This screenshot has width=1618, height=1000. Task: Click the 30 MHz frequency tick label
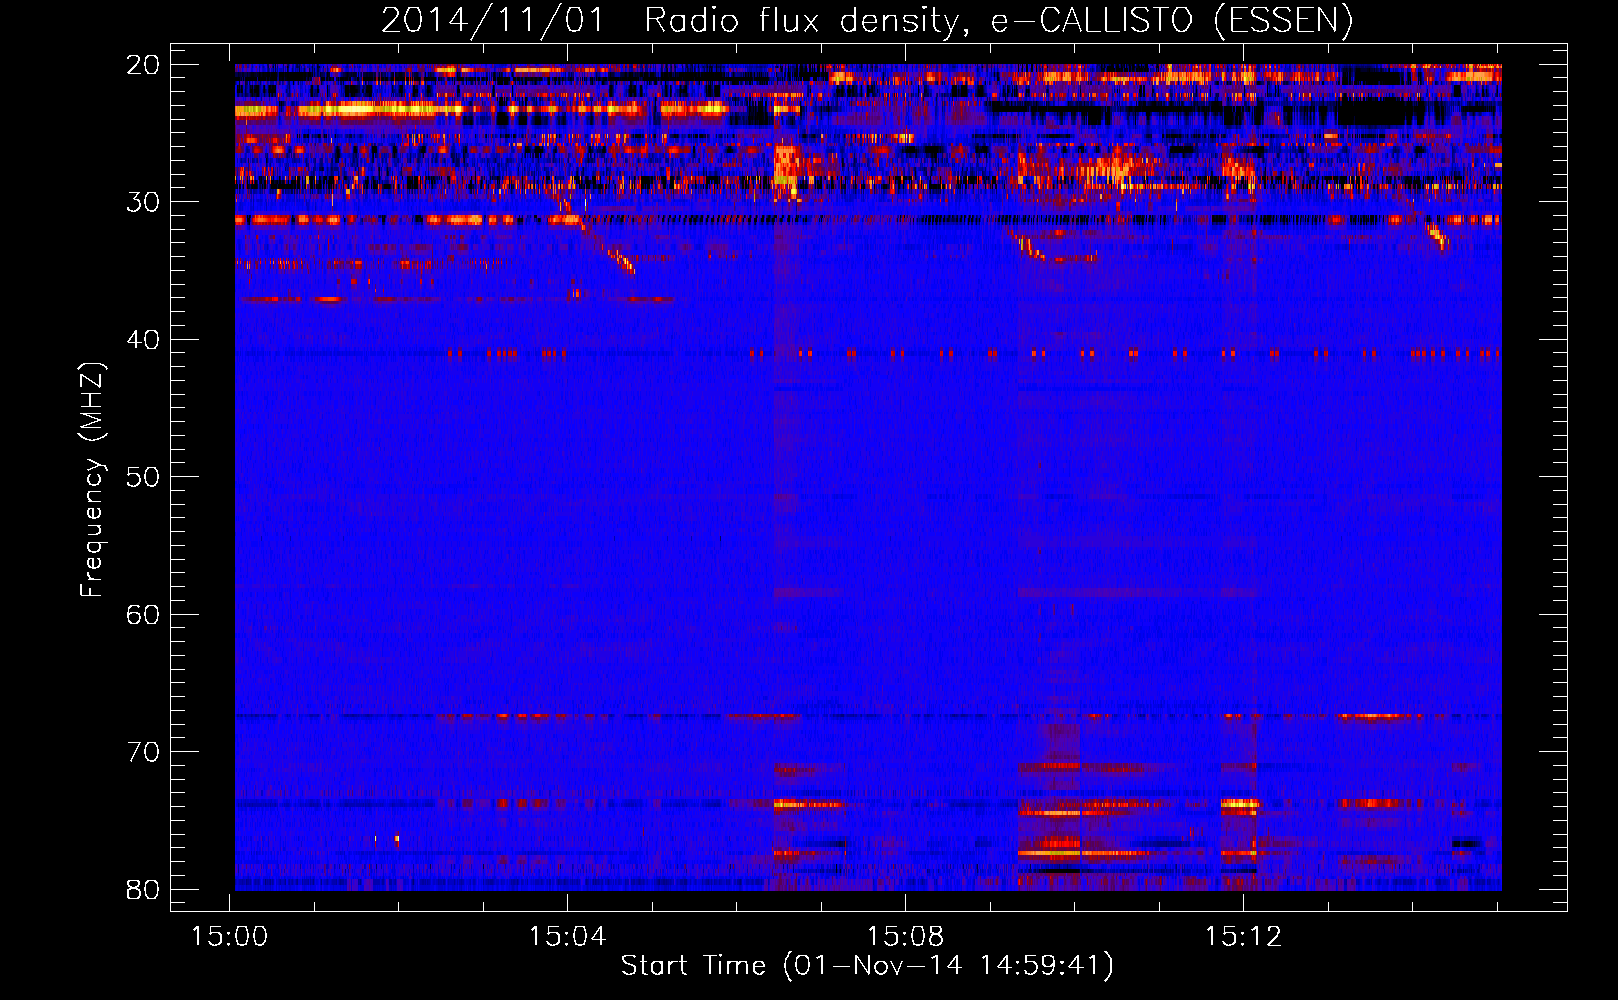(143, 202)
